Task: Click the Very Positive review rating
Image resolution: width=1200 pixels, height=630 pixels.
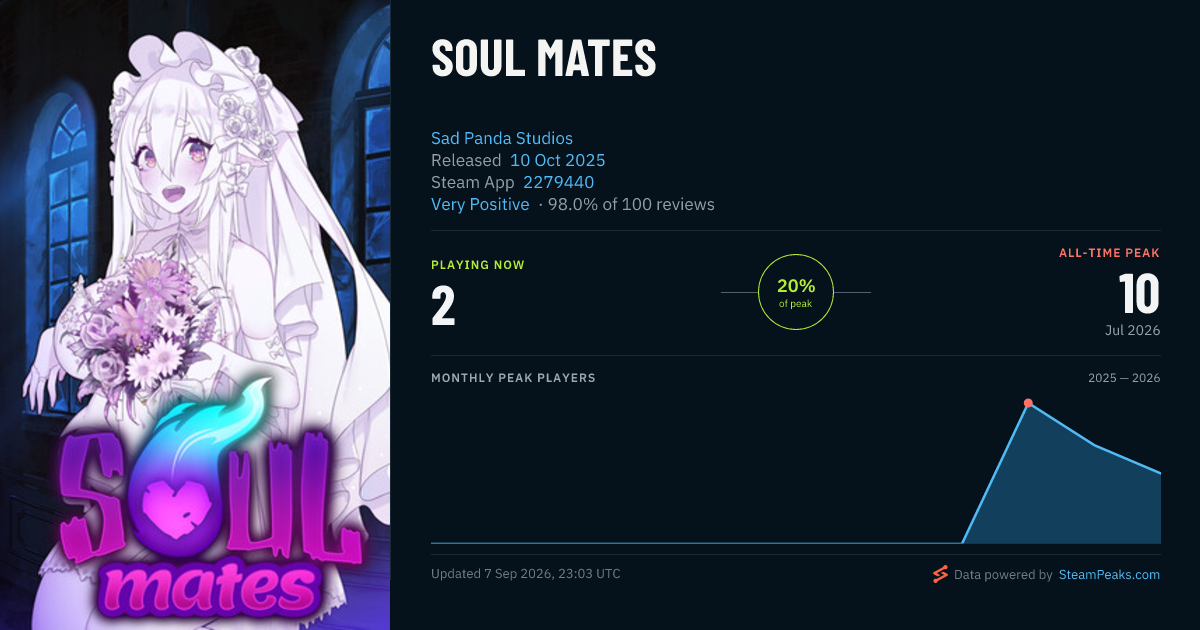Action: pyautogui.click(x=480, y=204)
